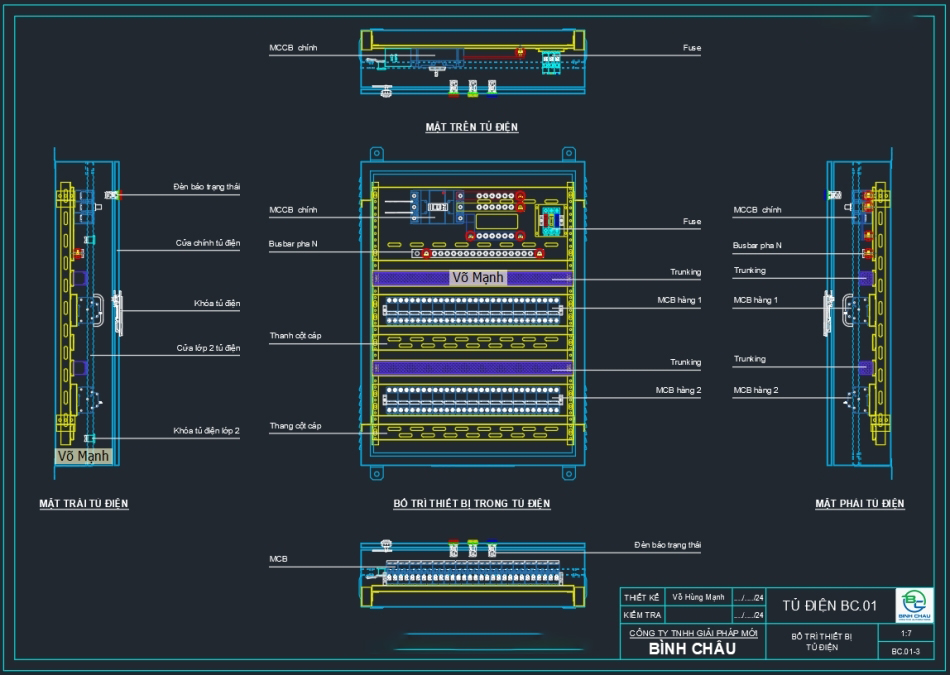Screen dimensions: 950x675
Task: Select the designer name Võ Hùng Mạnh
Action: pyautogui.click(x=698, y=597)
